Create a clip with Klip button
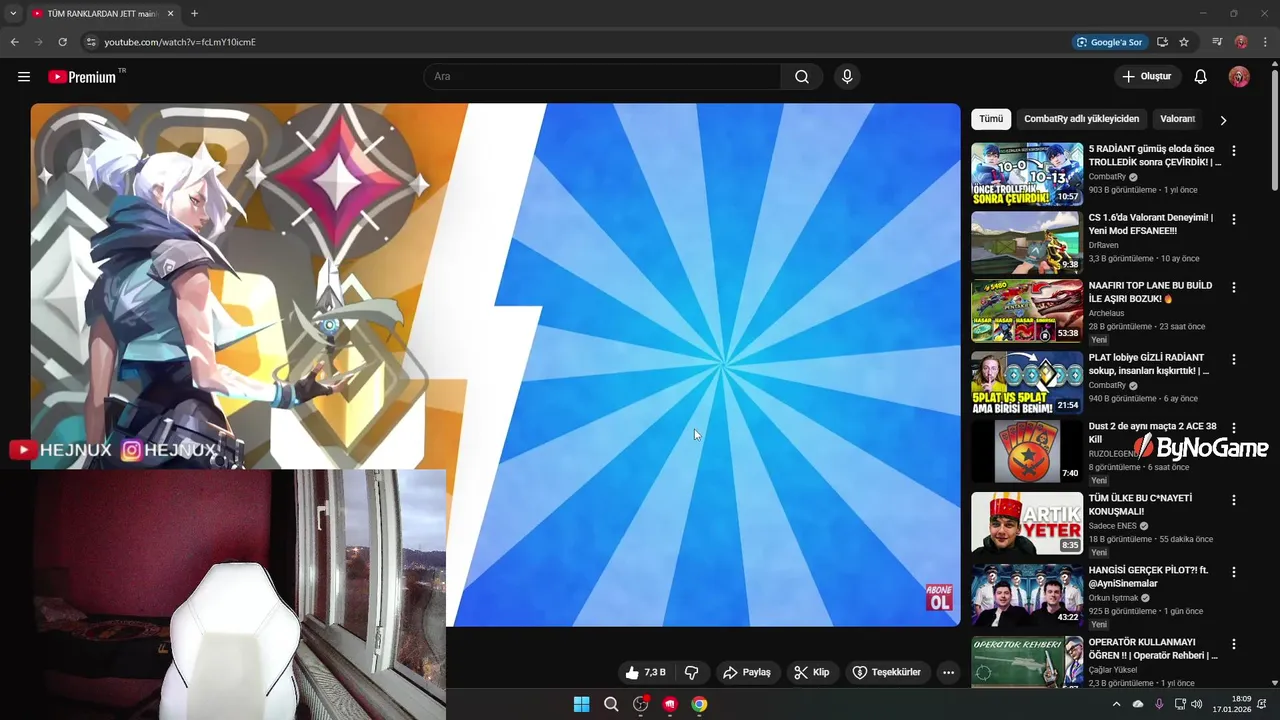This screenshot has height=720, width=1280. coord(811,672)
